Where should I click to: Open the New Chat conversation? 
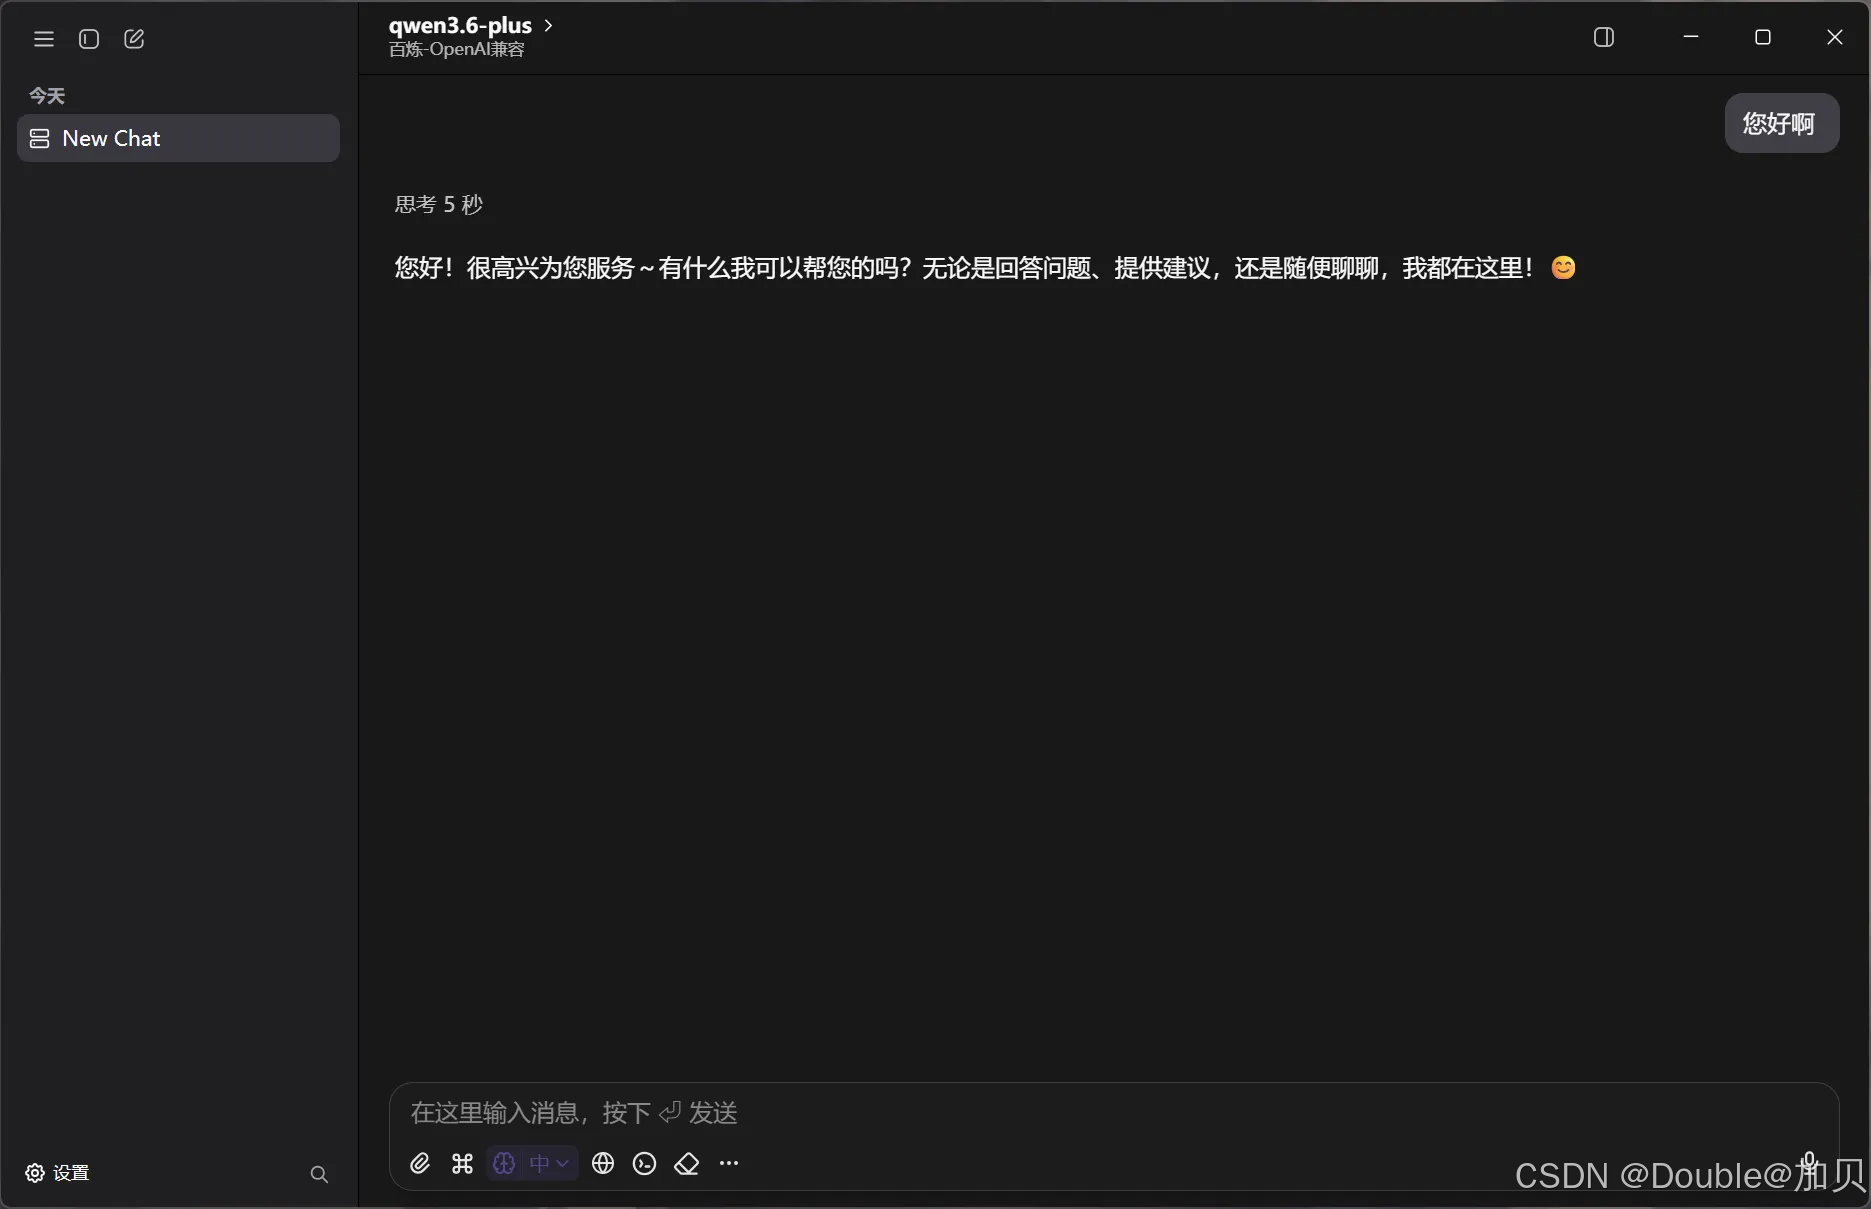178,138
